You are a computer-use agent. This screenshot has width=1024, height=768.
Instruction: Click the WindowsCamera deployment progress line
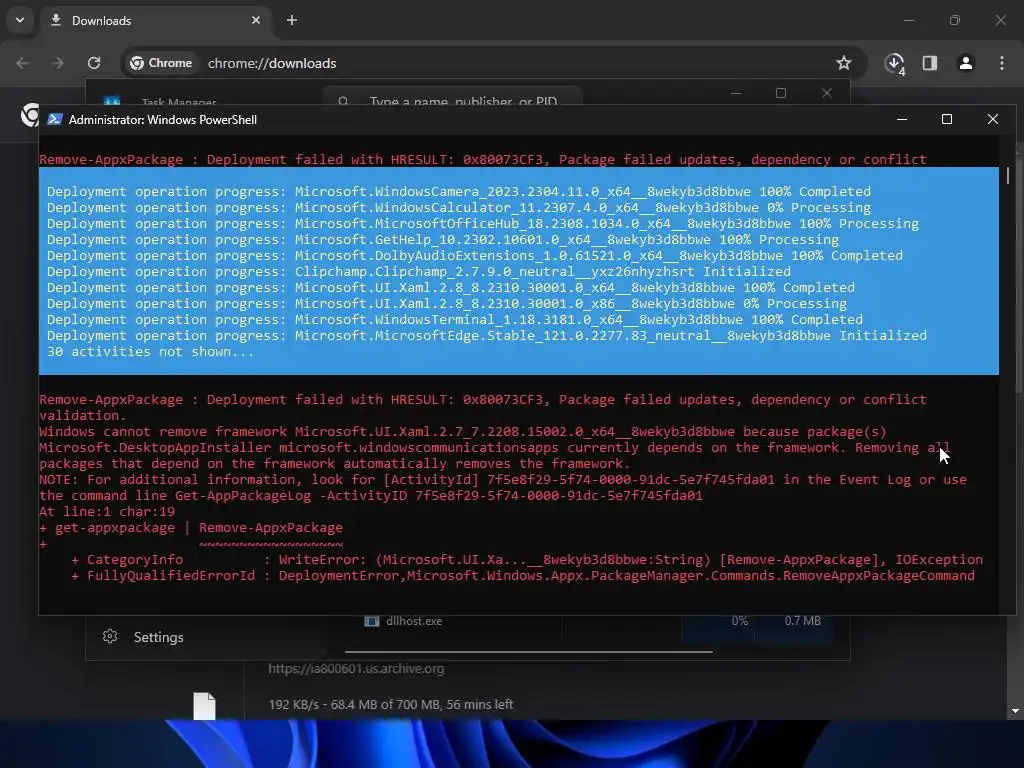(458, 192)
